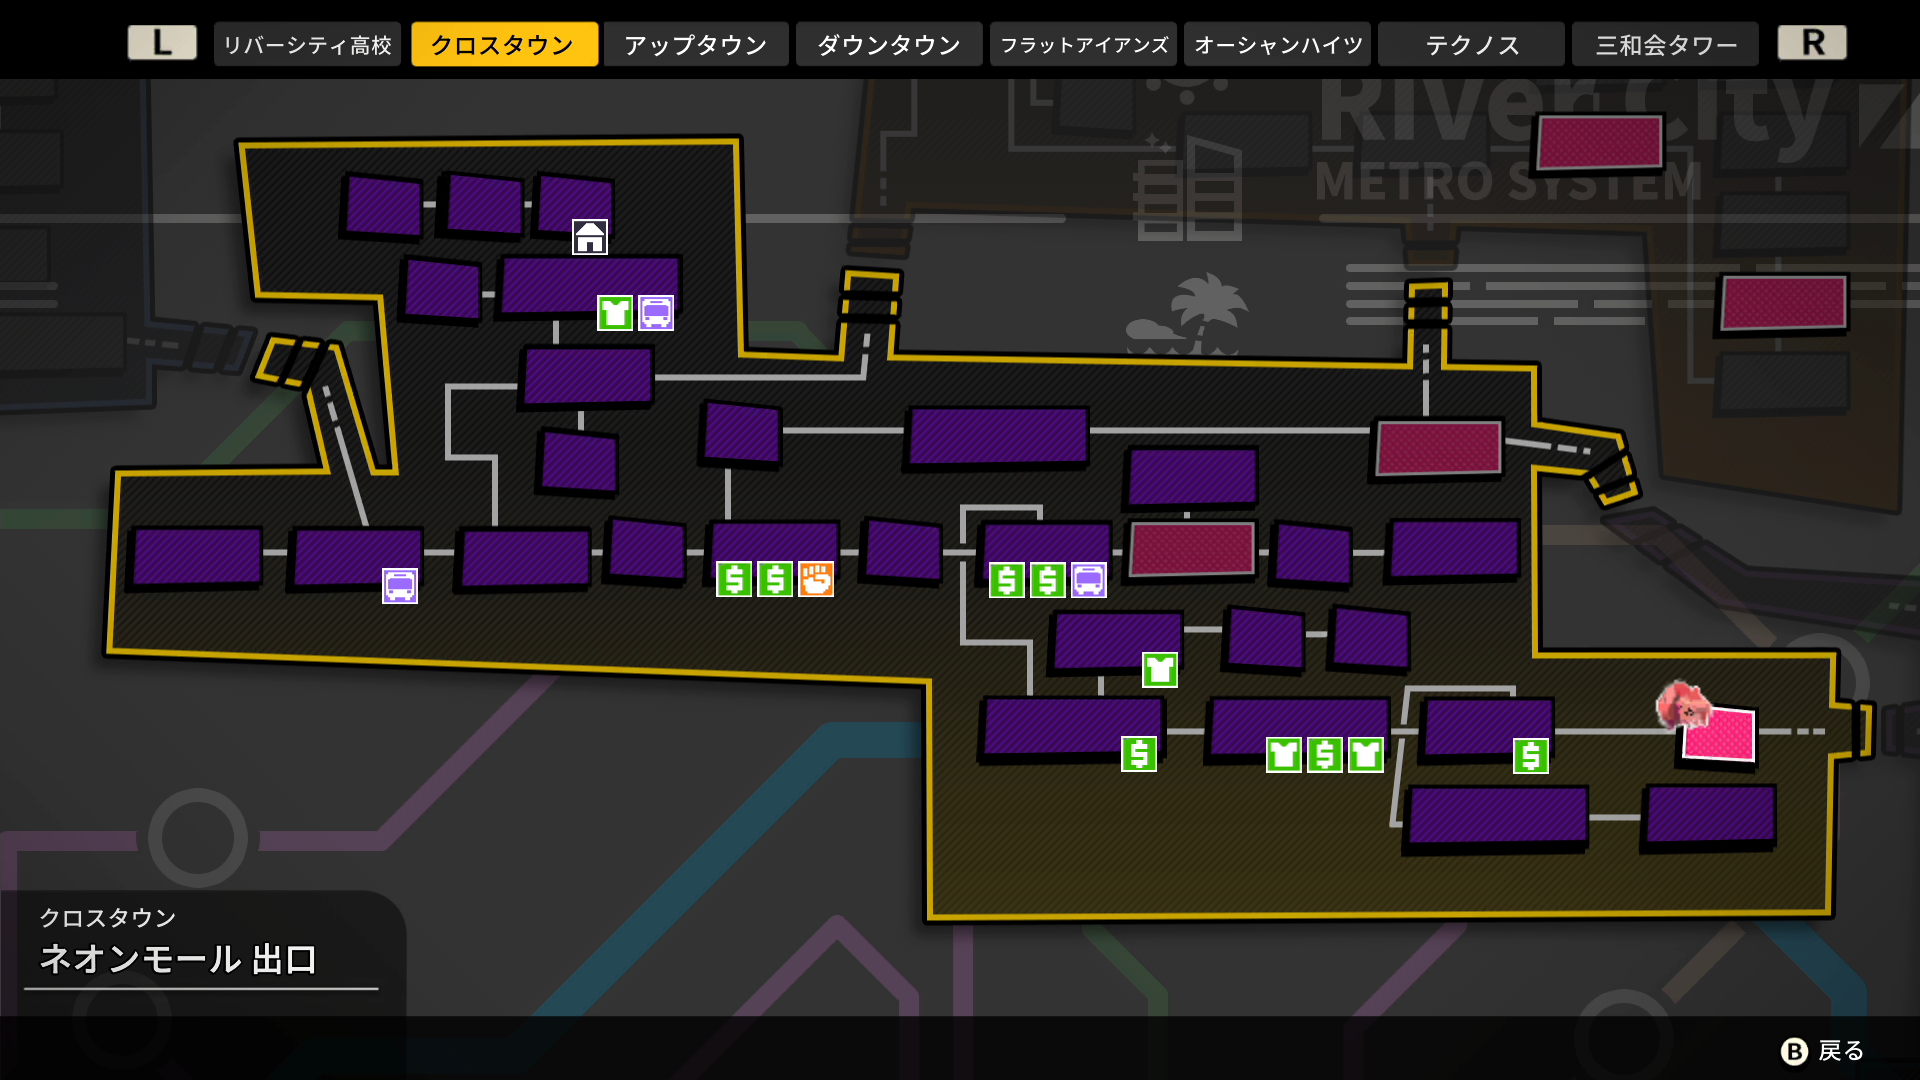Click the orange fist dojo icon
Image resolution: width=1920 pixels, height=1080 pixels.
(x=816, y=579)
